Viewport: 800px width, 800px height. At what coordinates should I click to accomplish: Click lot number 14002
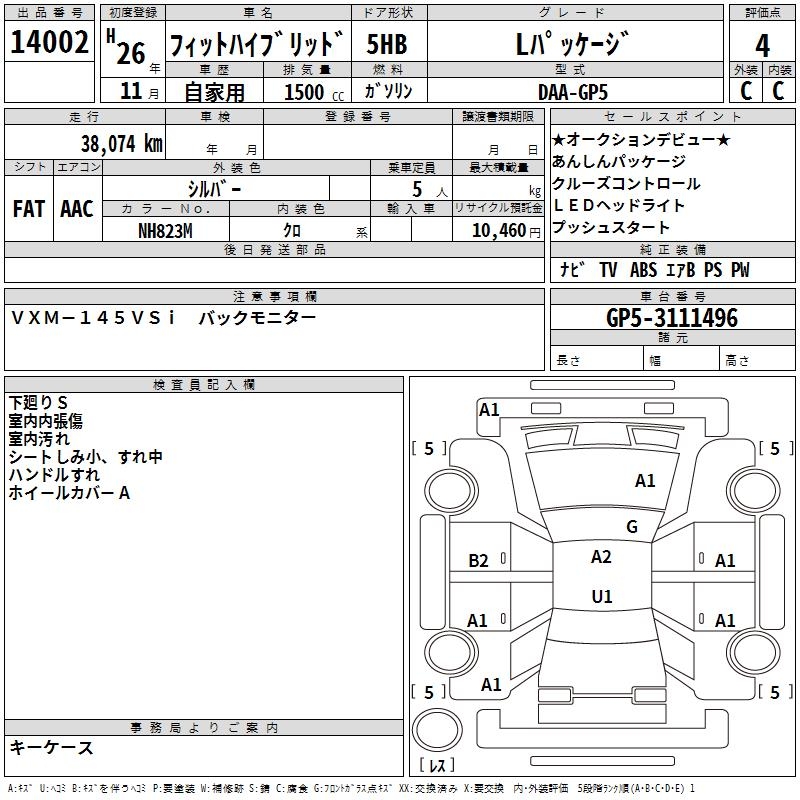coord(49,42)
